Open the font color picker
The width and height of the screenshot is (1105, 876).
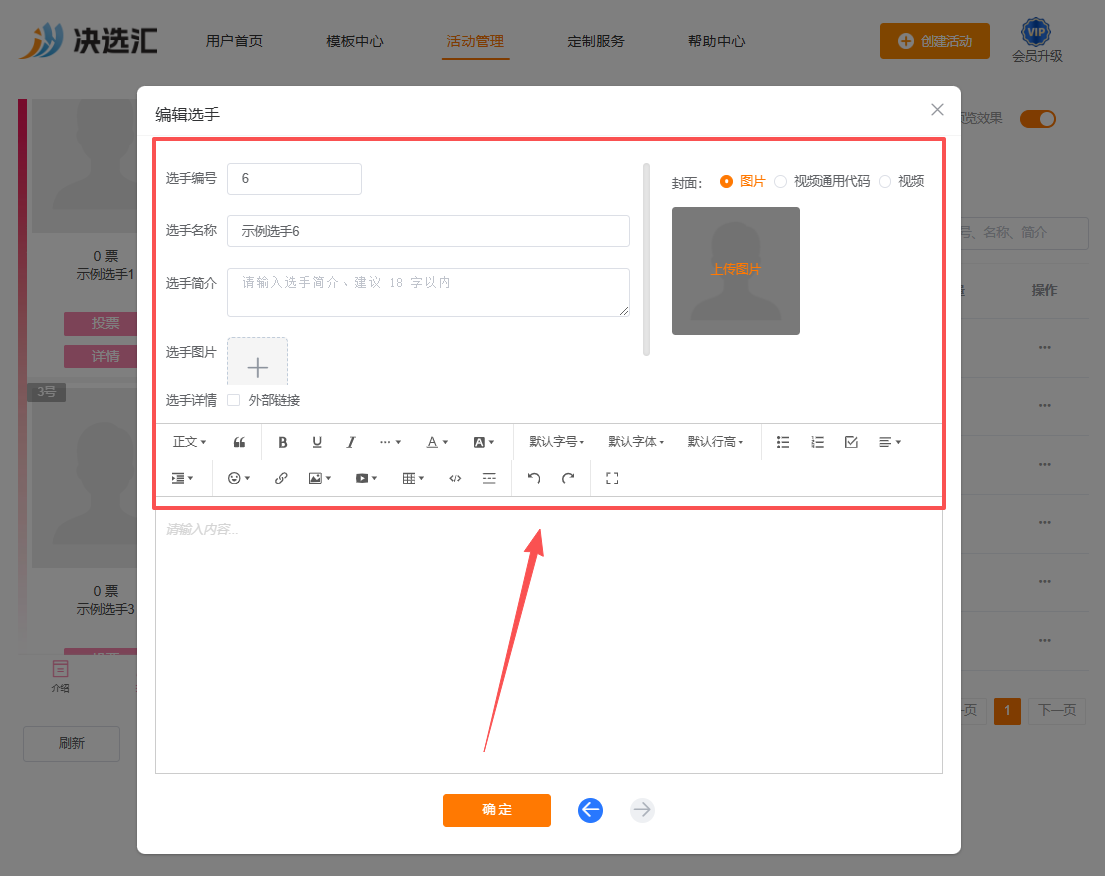(437, 442)
